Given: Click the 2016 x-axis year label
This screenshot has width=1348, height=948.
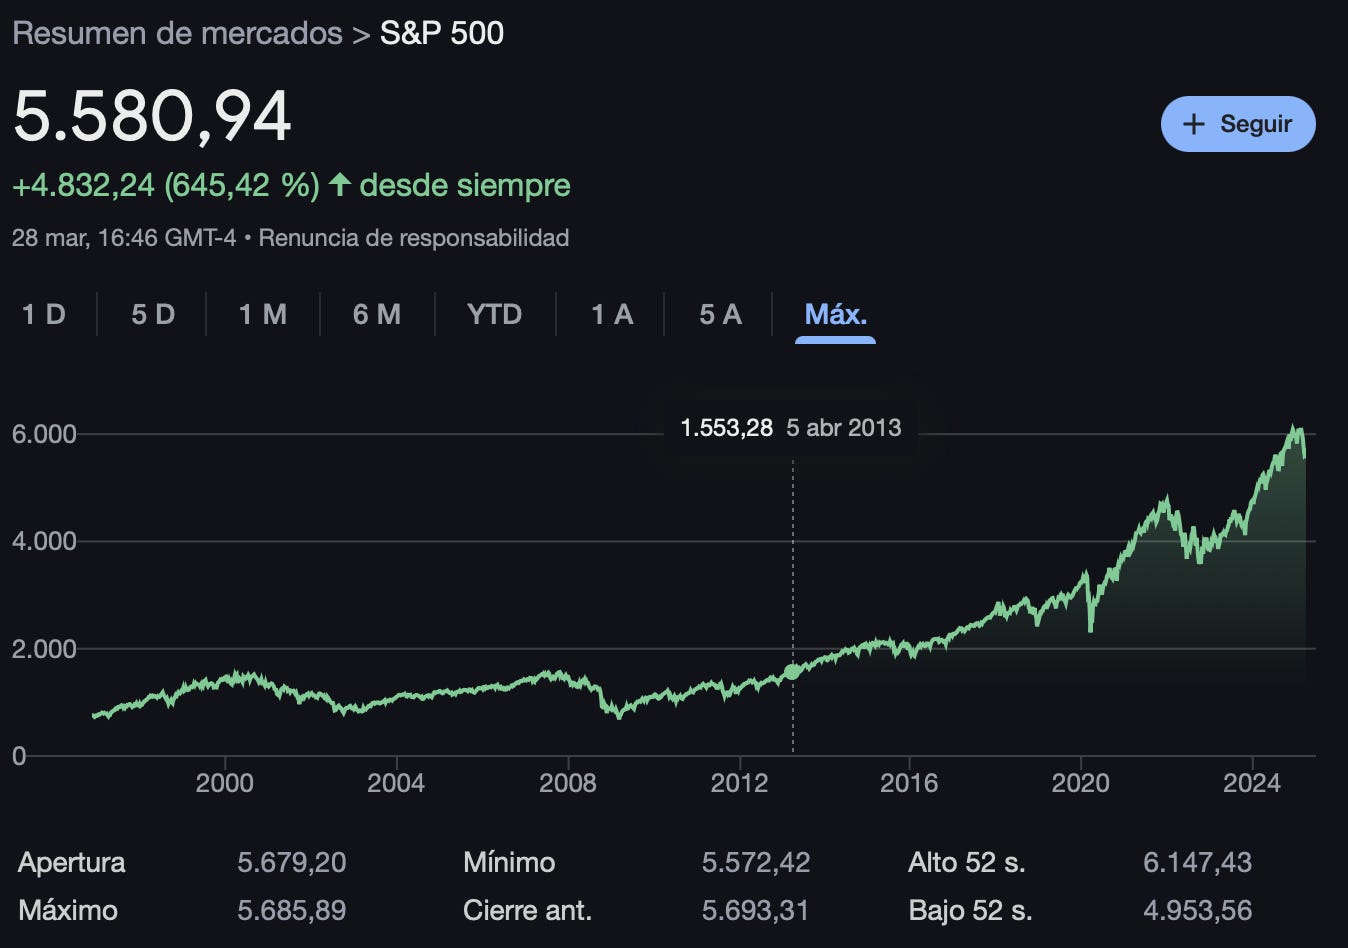Looking at the screenshot, I should pos(909,783).
